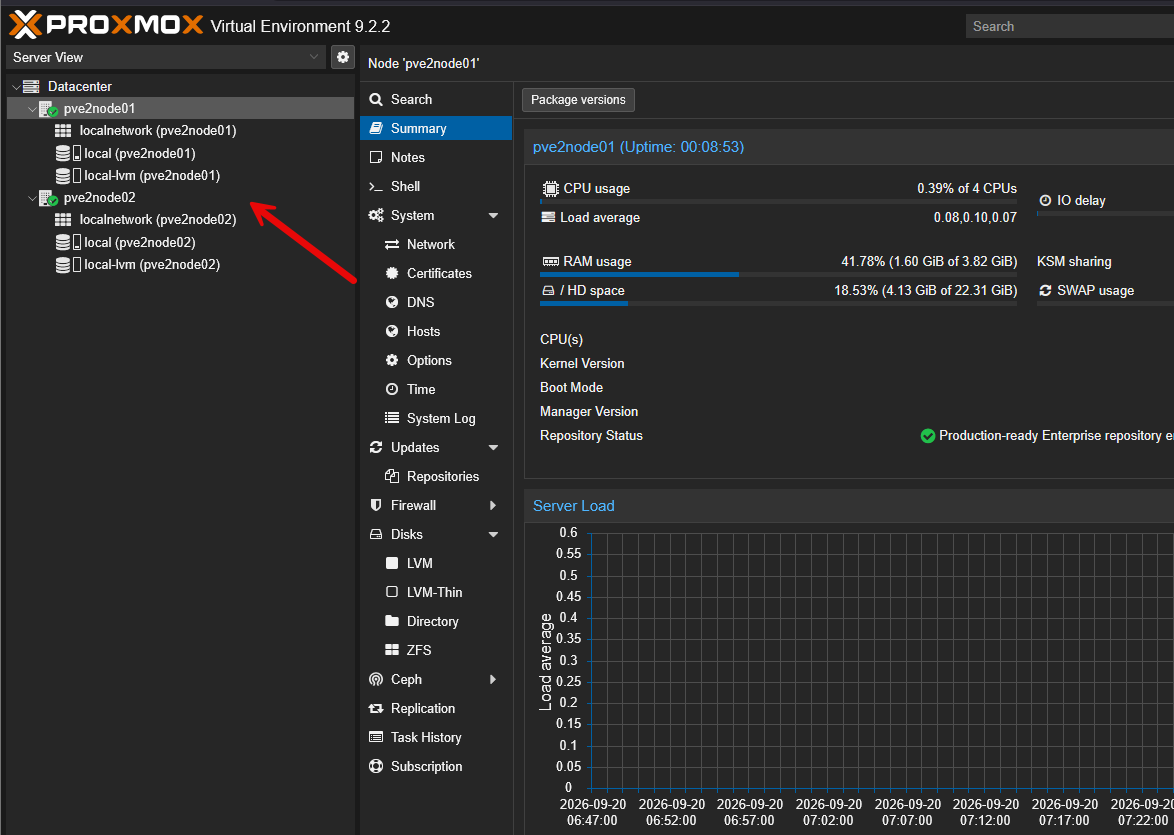The image size is (1174, 835).
Task: Click the Package versions button
Action: [578, 100]
